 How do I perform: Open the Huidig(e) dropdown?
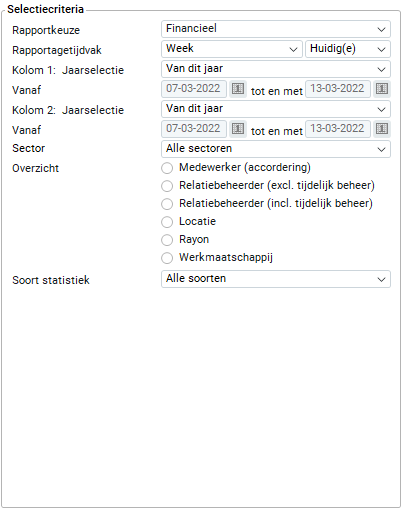click(348, 49)
